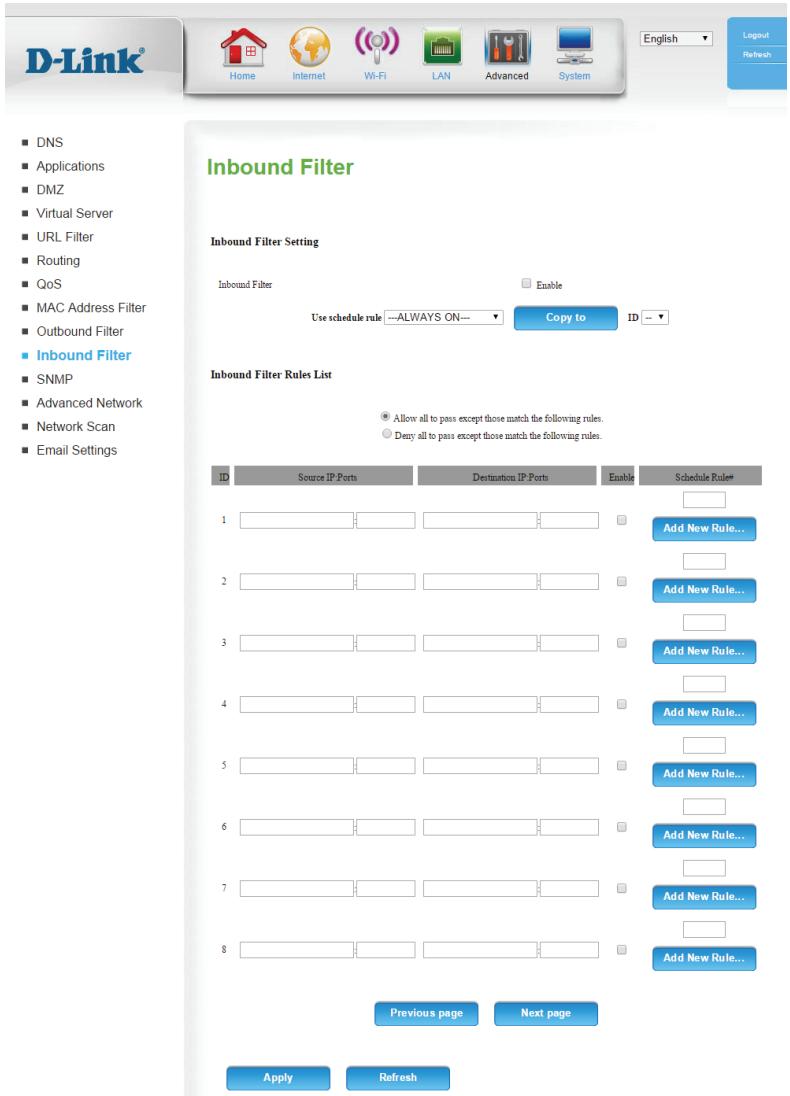Select Deny all to pass radio option

click(387, 434)
